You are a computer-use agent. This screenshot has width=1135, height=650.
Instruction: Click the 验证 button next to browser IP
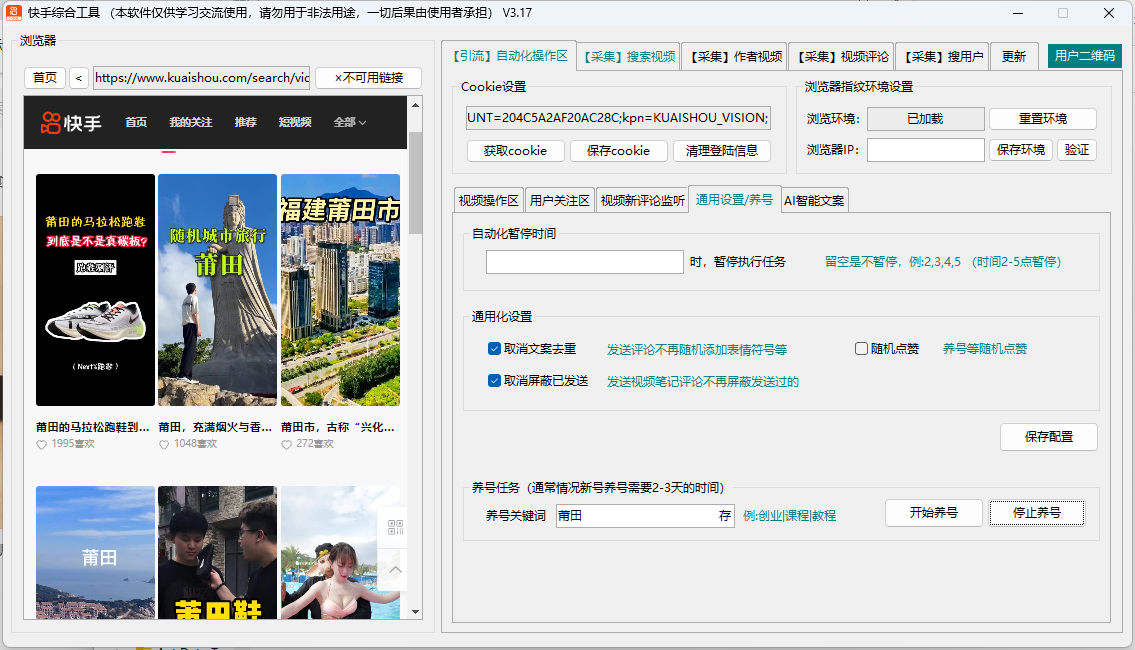(x=1077, y=150)
